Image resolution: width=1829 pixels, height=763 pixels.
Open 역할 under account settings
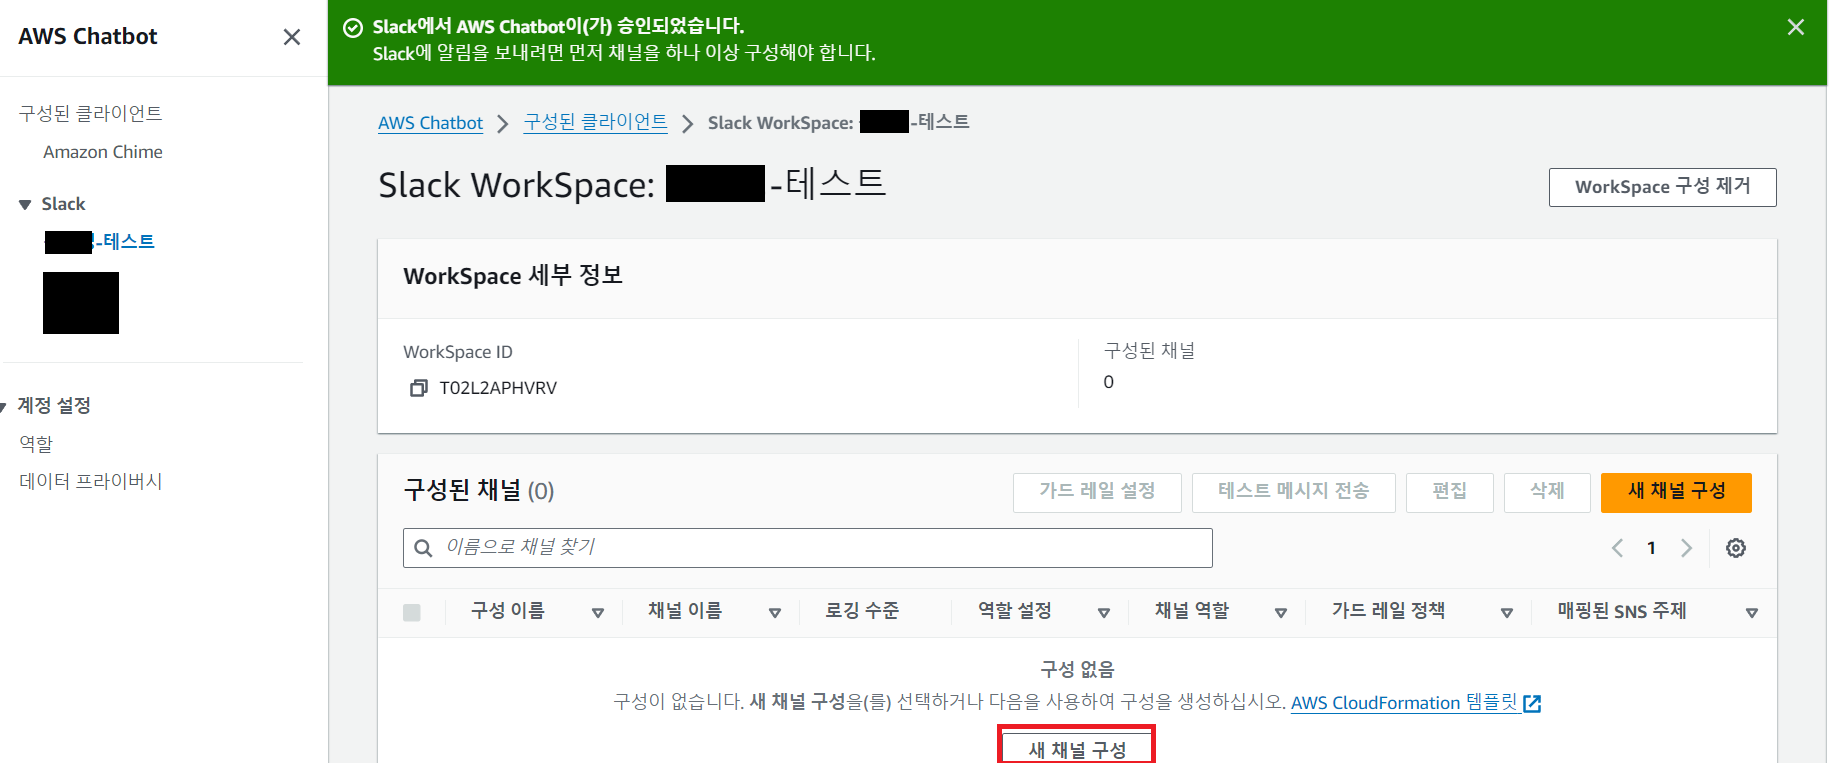(36, 443)
